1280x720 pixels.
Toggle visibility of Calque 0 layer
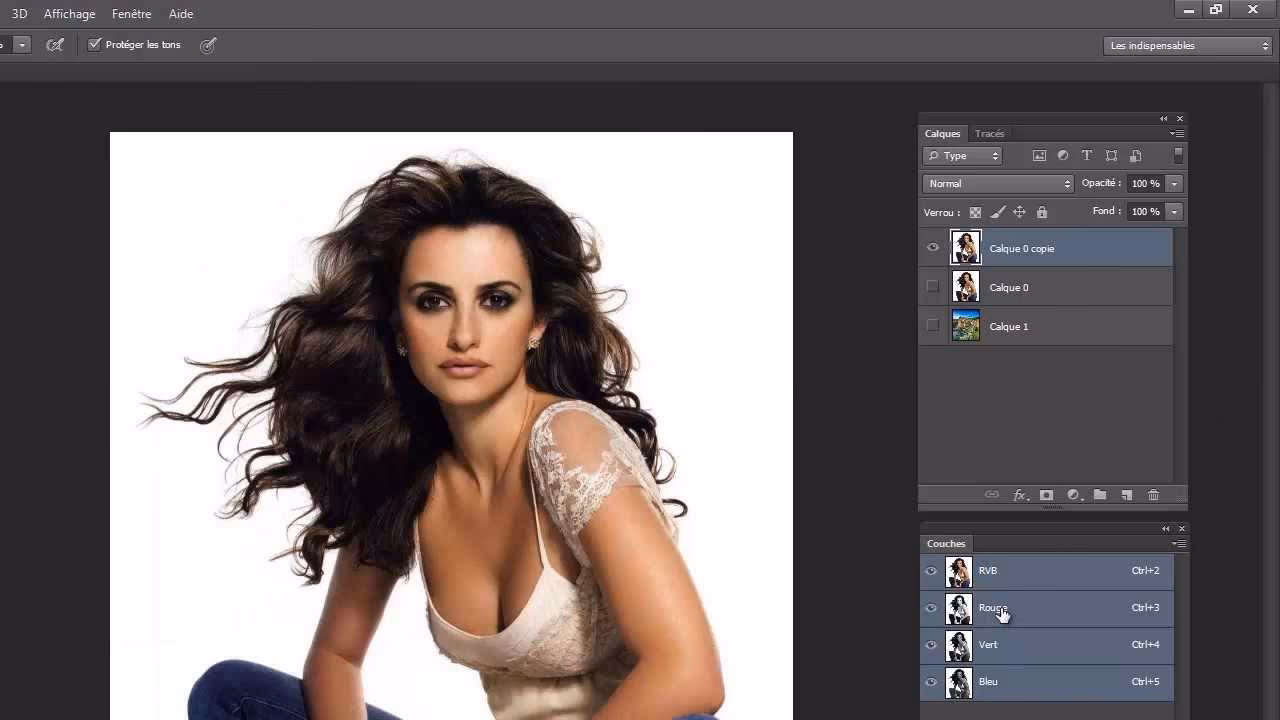pos(932,287)
